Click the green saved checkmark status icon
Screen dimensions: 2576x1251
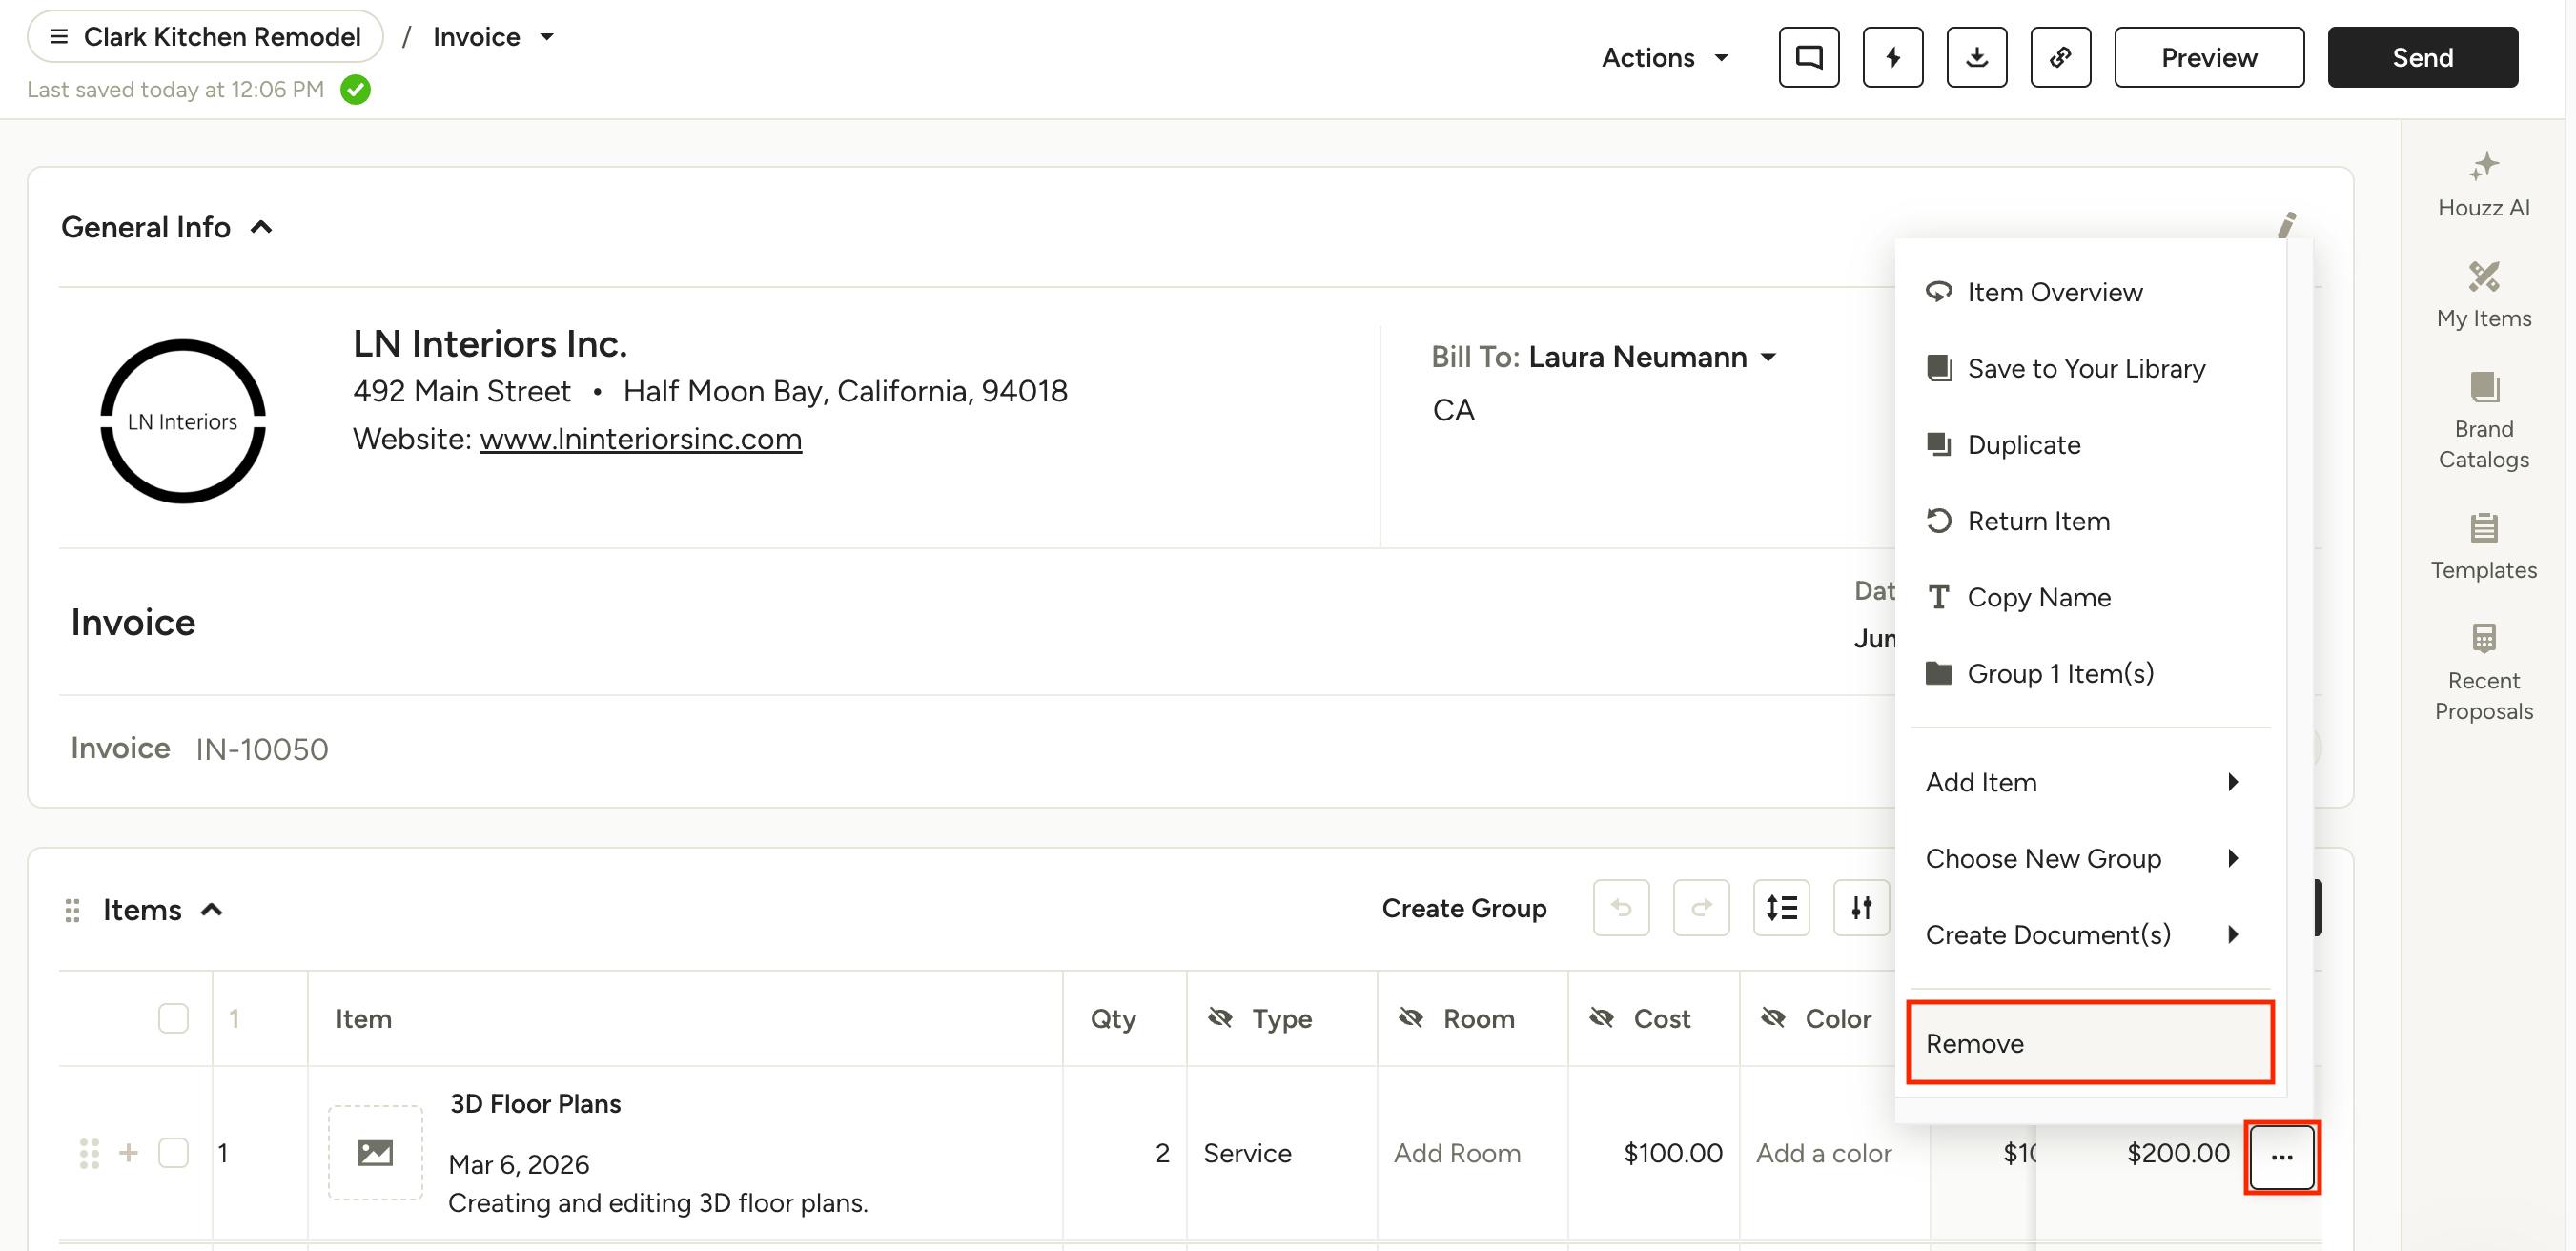tap(355, 90)
